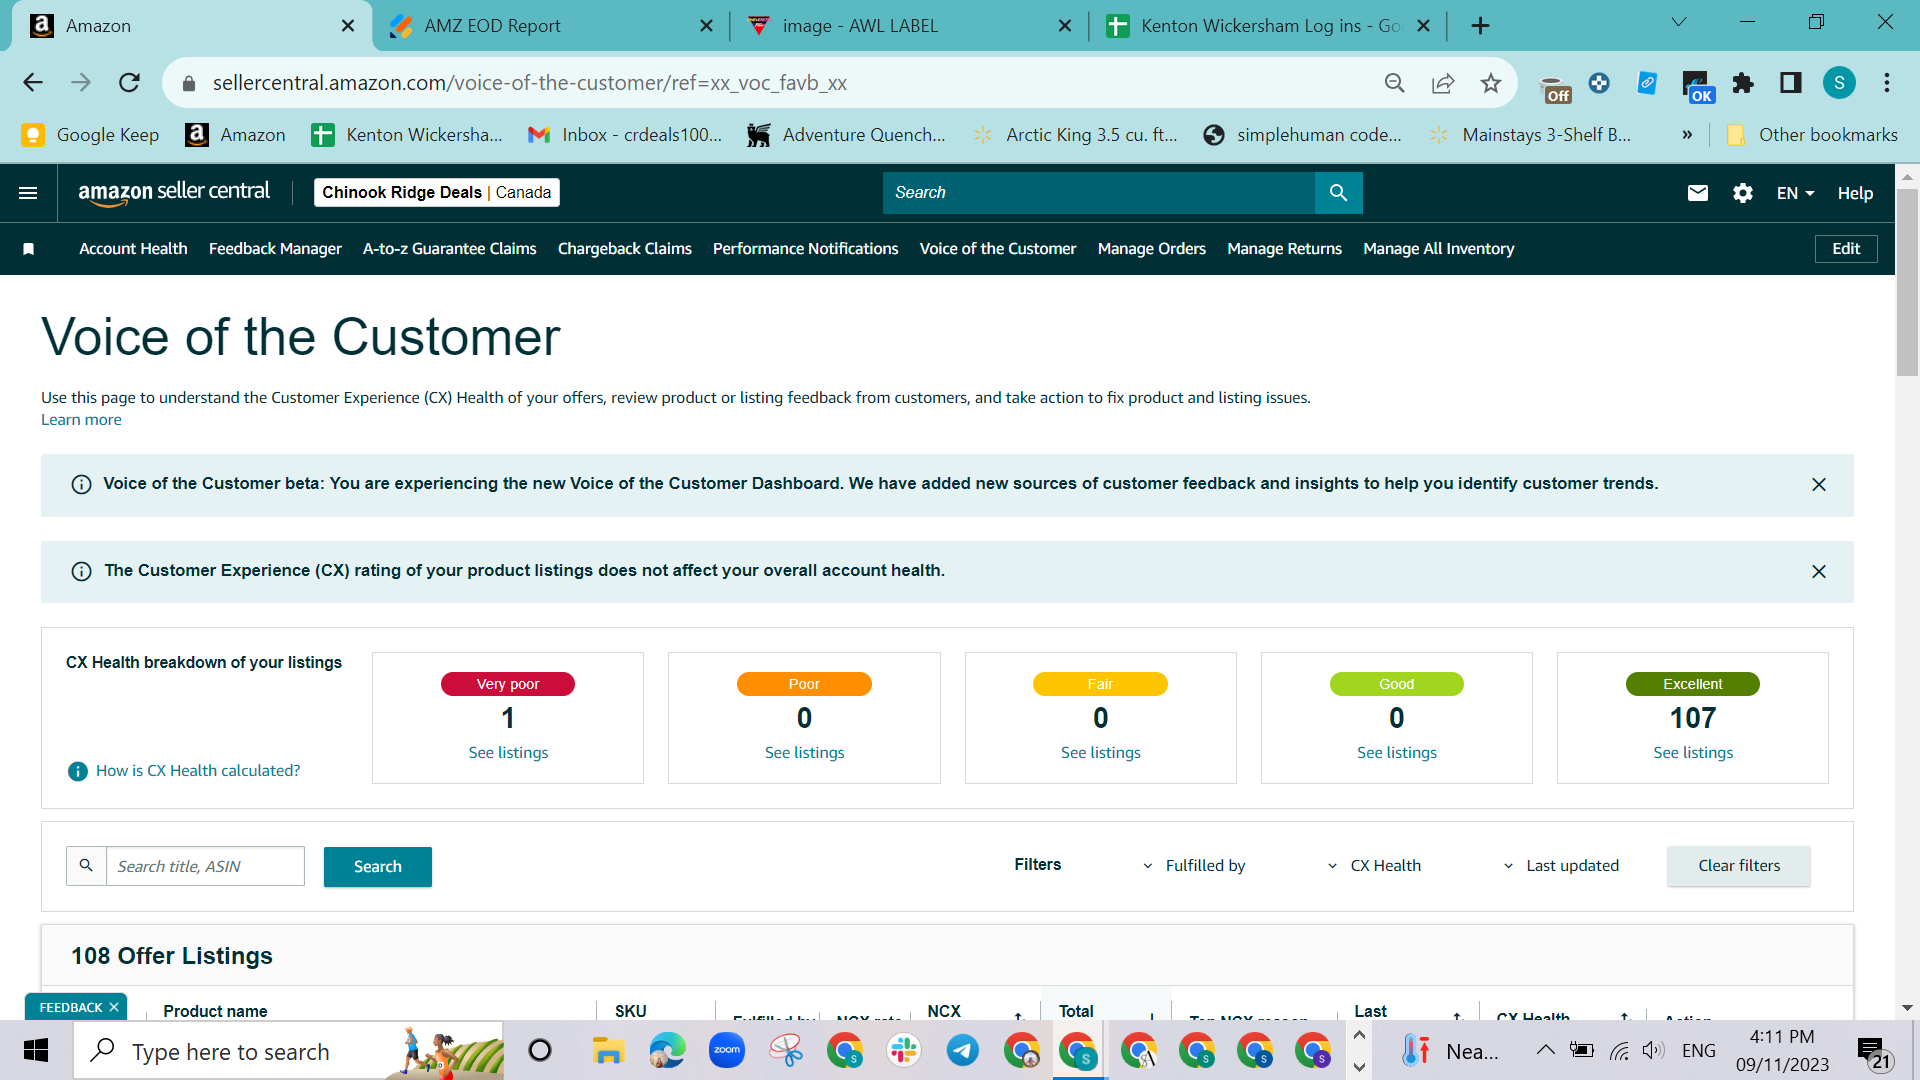Open How is CX Health calculated link
The image size is (1920, 1080).
tap(198, 771)
